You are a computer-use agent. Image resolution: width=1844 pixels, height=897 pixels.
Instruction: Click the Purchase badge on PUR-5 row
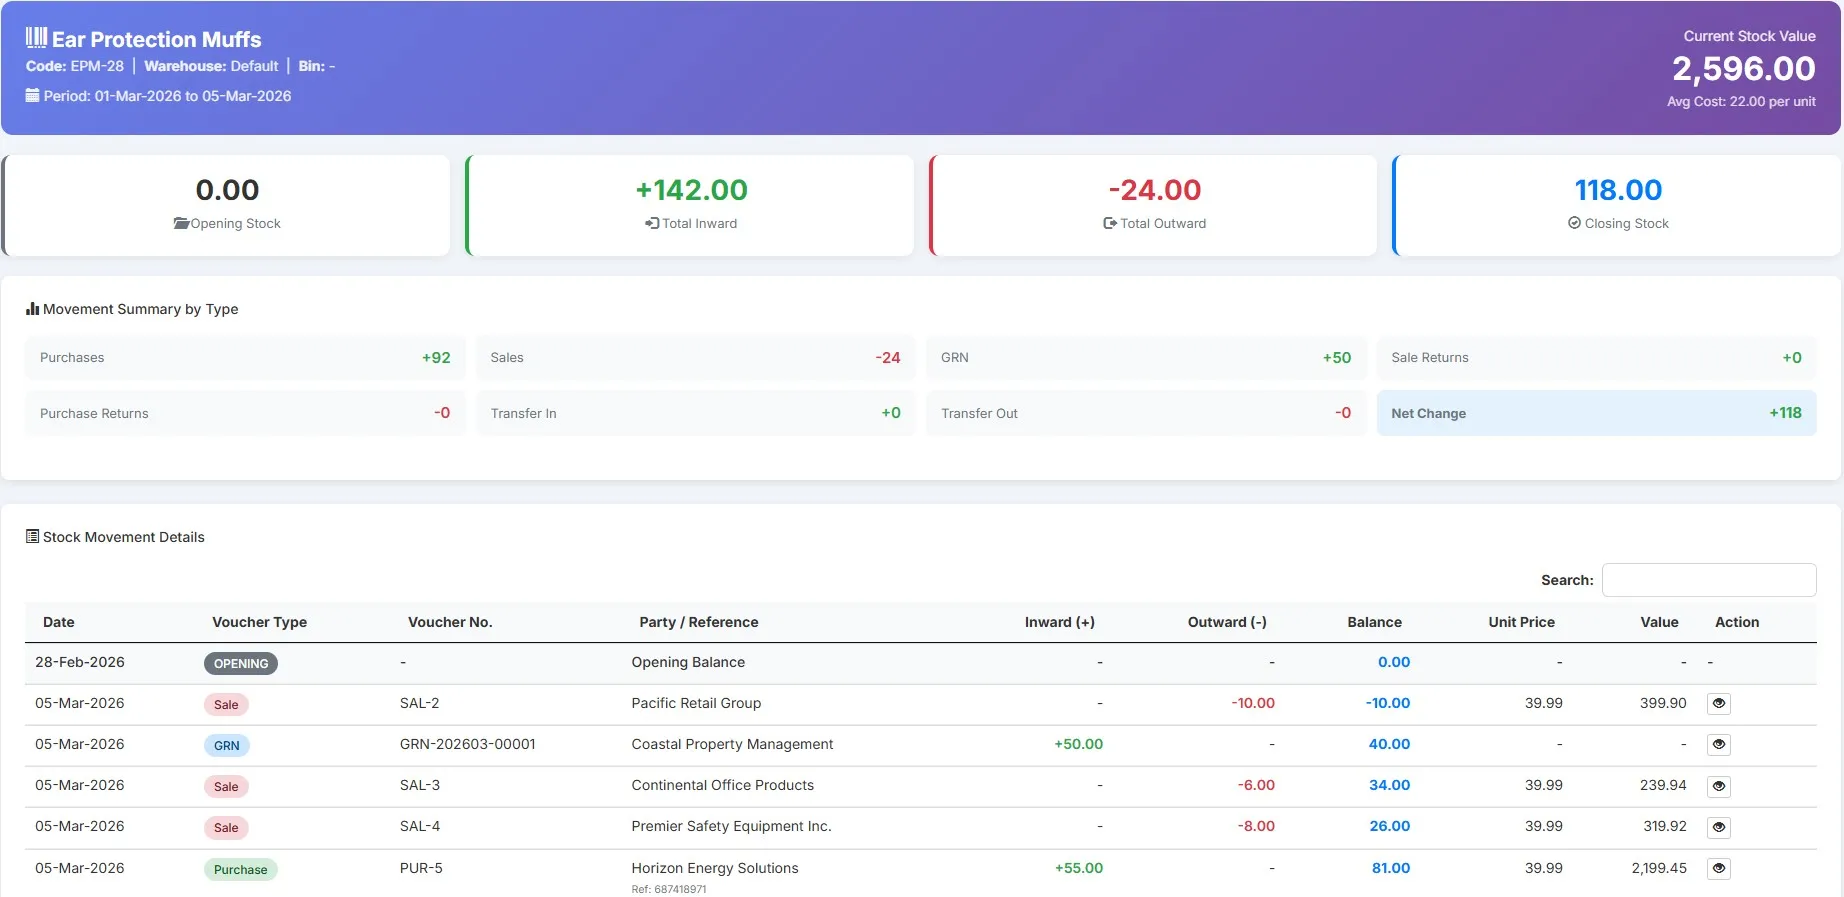click(240, 870)
